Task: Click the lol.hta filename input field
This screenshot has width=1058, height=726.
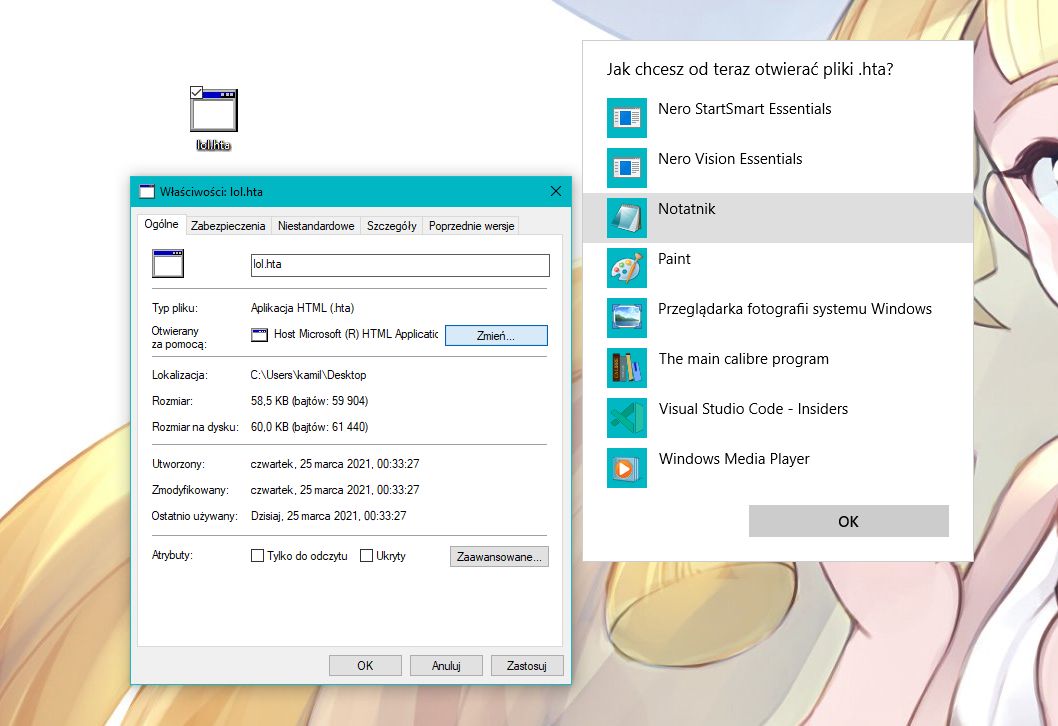Action: (400, 264)
